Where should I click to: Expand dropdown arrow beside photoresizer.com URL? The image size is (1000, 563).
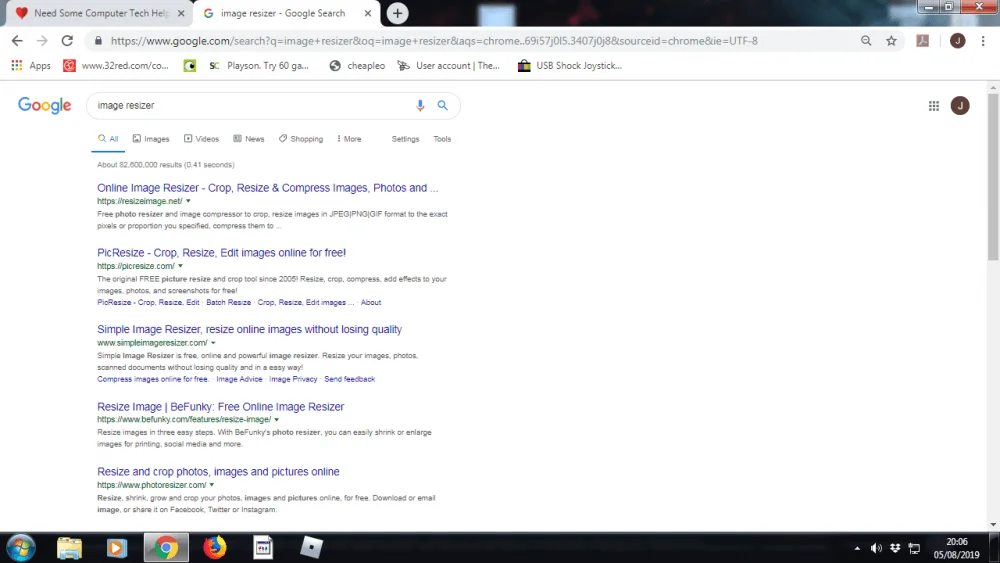pos(212,485)
